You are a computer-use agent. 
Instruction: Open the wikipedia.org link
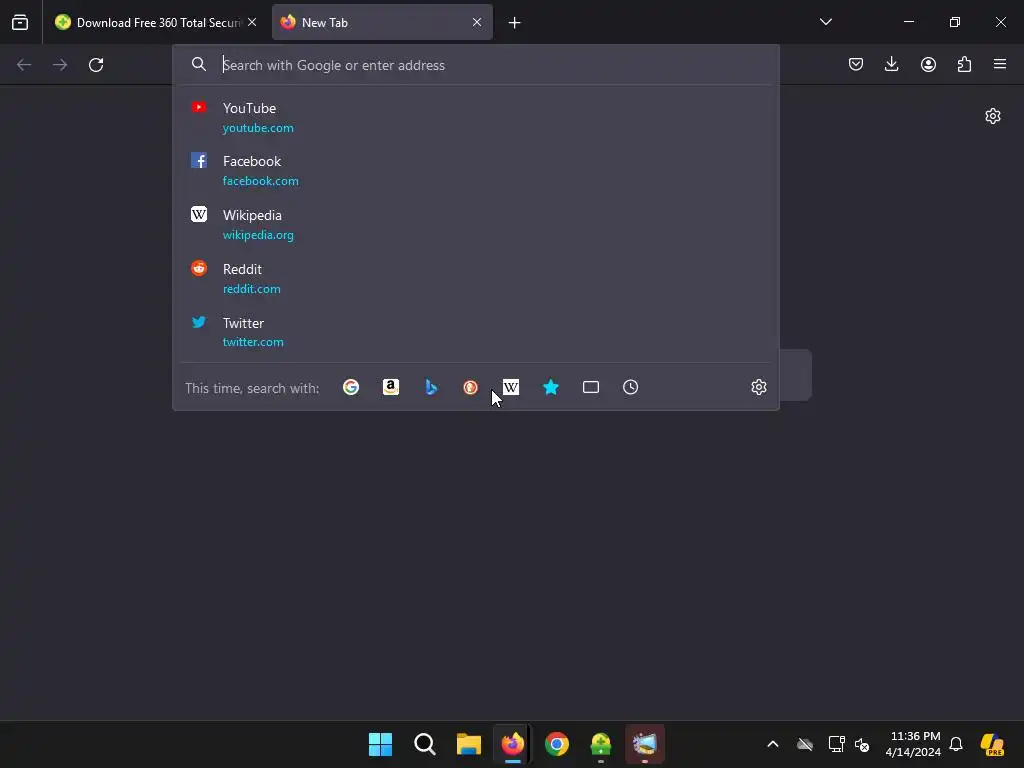[x=258, y=235]
